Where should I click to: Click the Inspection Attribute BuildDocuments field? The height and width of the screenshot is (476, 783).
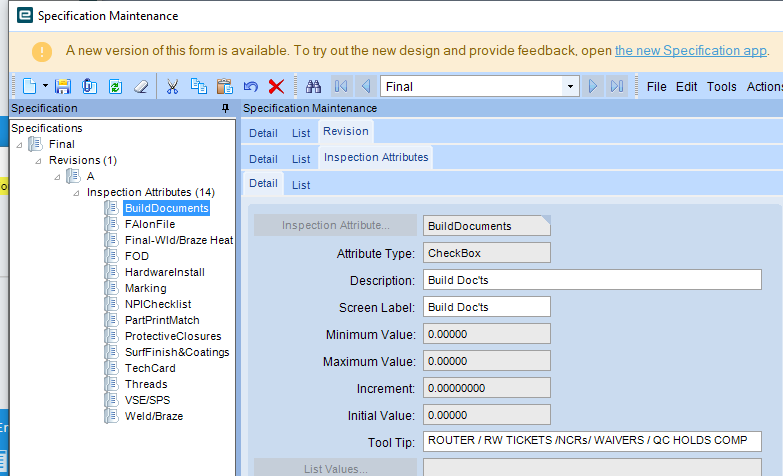point(486,226)
